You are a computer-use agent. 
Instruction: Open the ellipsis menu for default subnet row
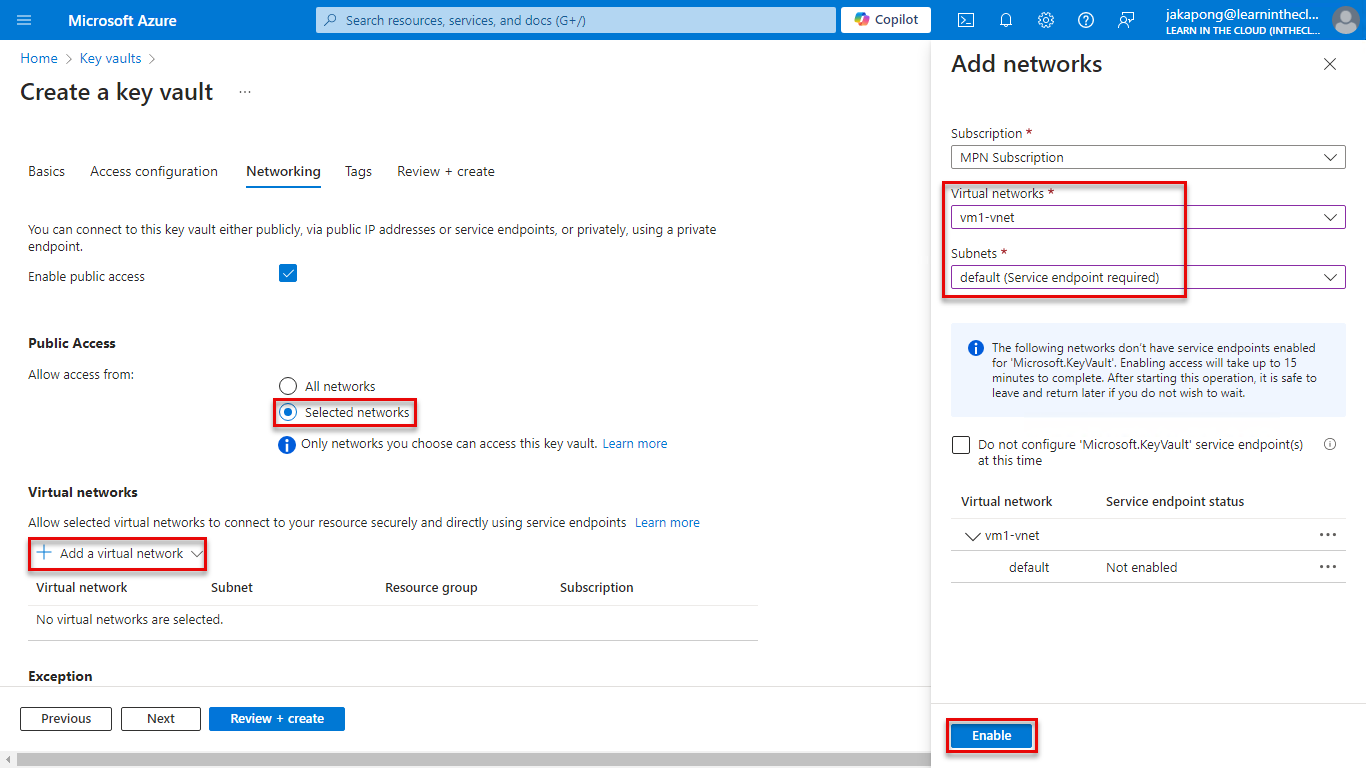1327,567
